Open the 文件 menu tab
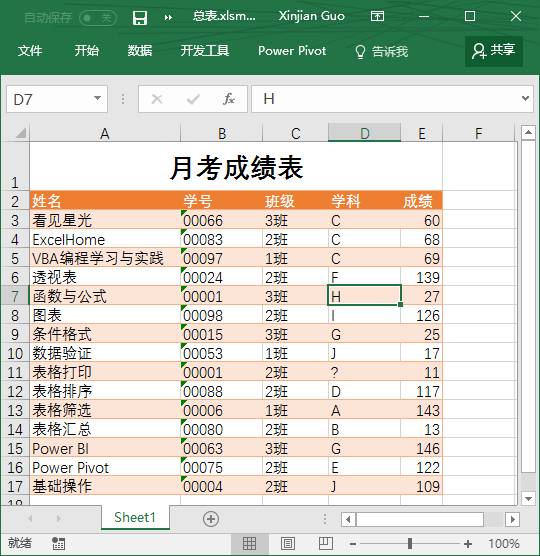Viewport: 540px width, 556px height. click(30, 51)
